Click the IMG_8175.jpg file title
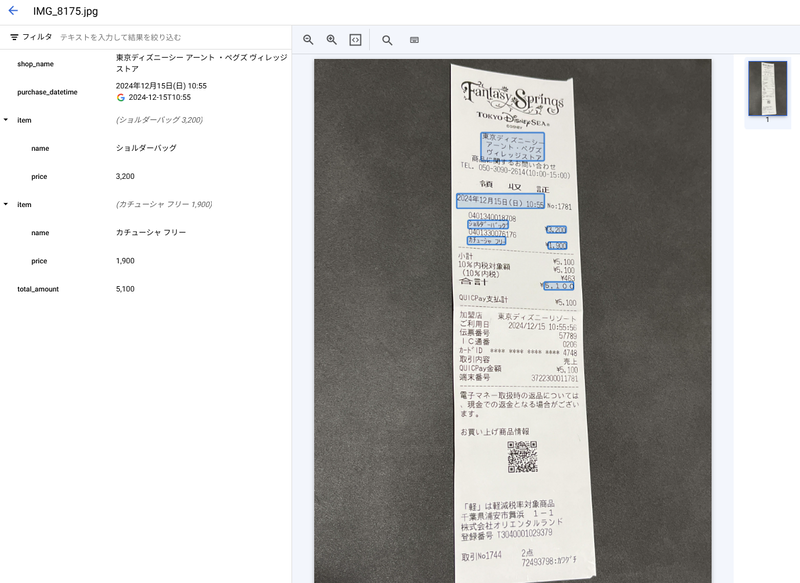The height and width of the screenshot is (583, 800). 65,11
